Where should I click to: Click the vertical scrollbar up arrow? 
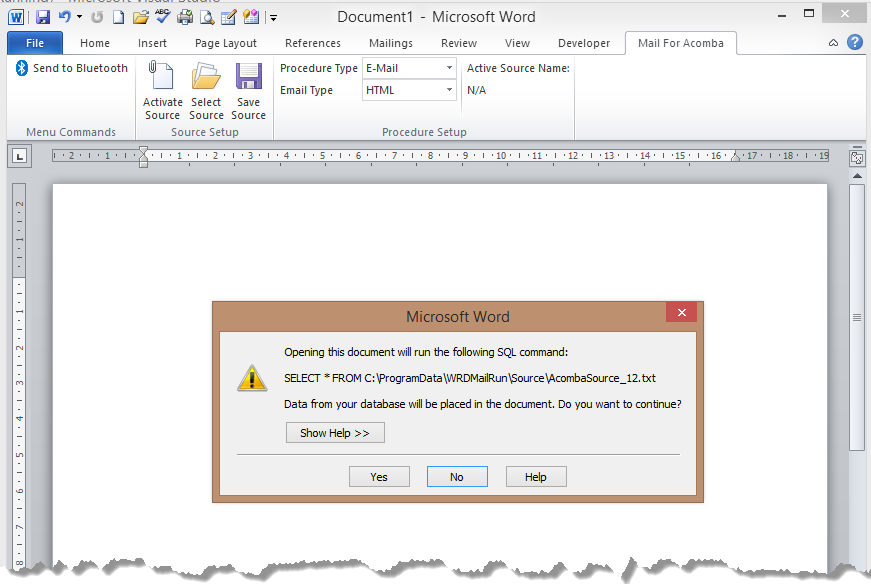(857, 176)
